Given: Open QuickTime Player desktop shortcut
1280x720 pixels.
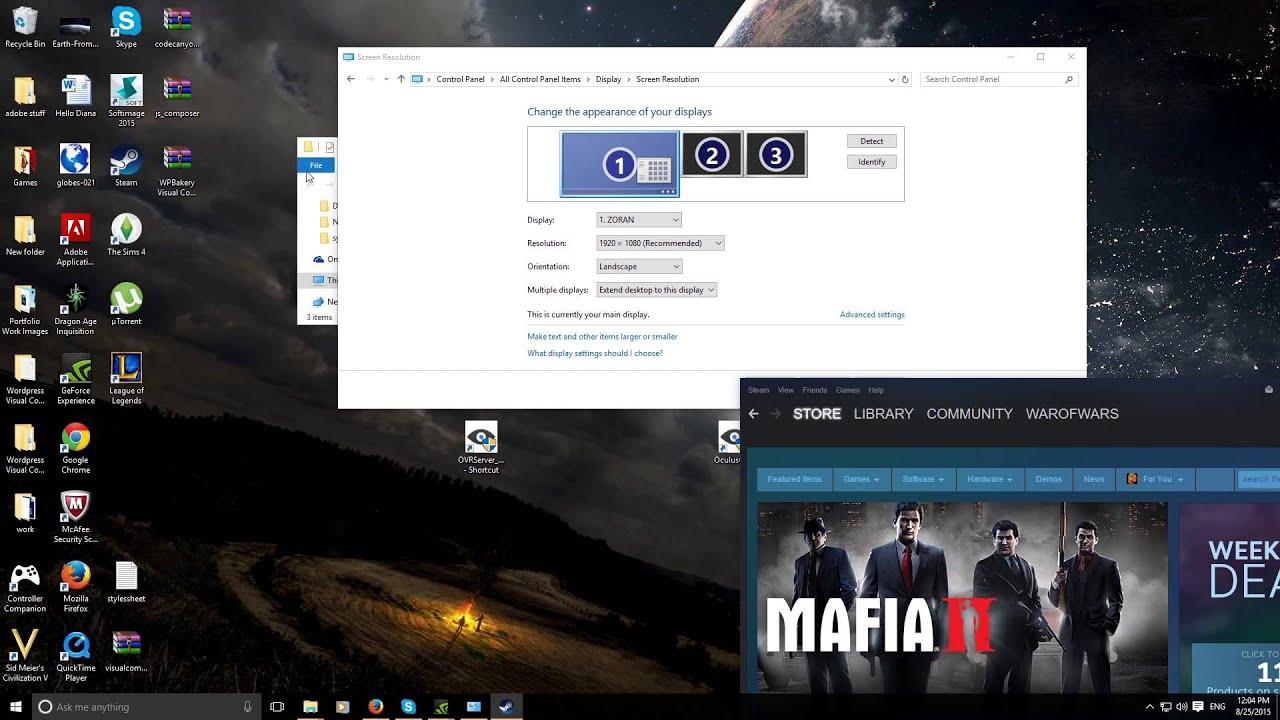Looking at the screenshot, I should tap(76, 655).
